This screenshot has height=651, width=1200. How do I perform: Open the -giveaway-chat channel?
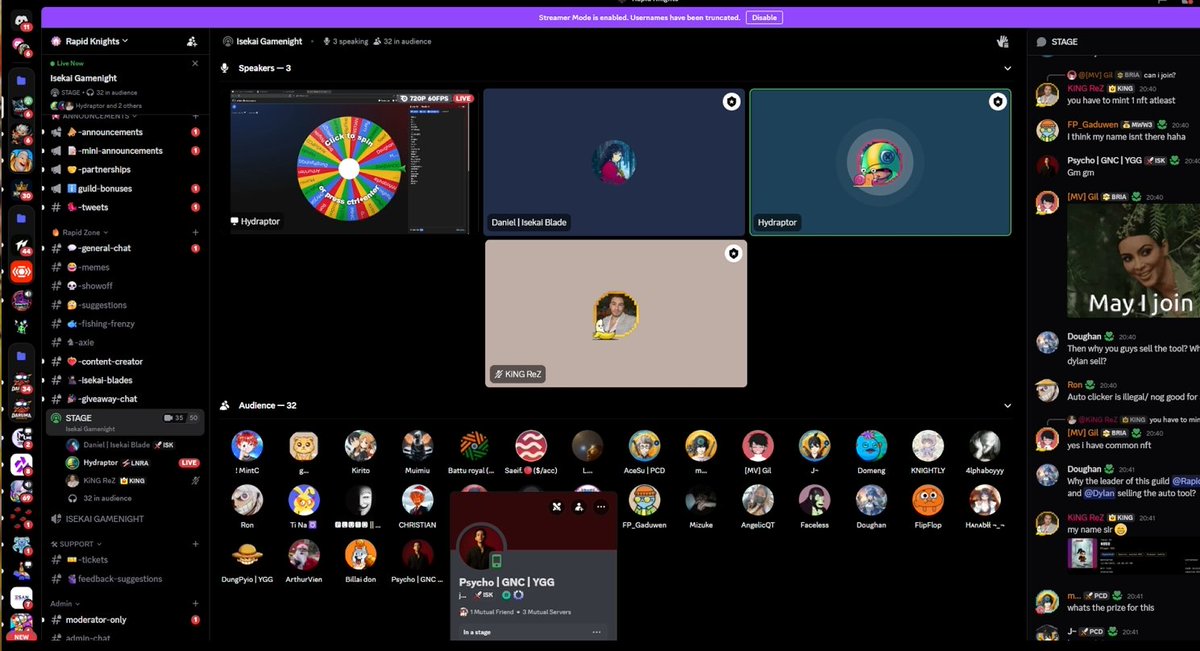click(125, 399)
